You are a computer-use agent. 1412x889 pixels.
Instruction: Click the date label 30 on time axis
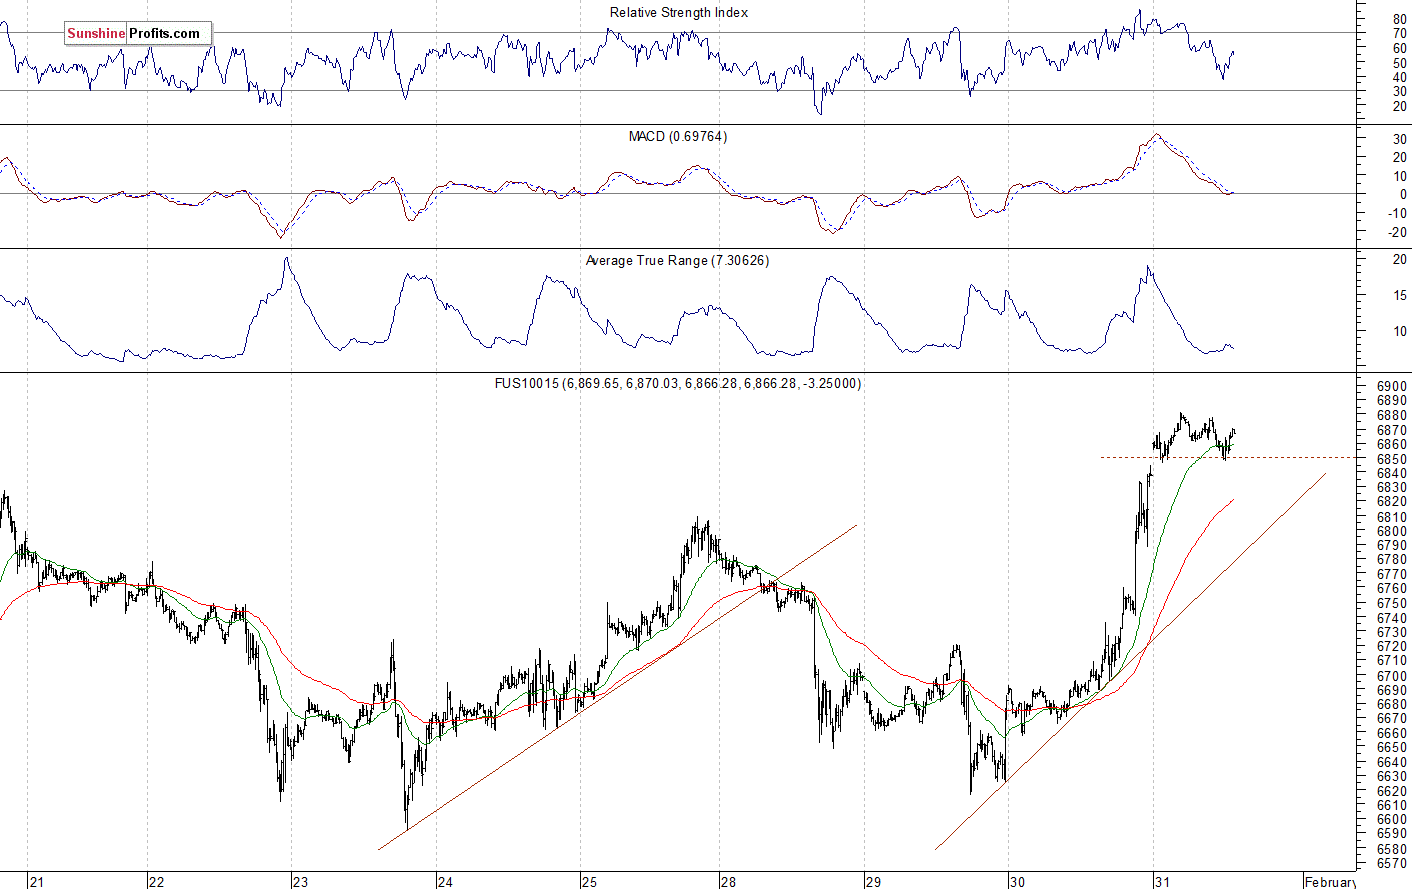(1017, 881)
